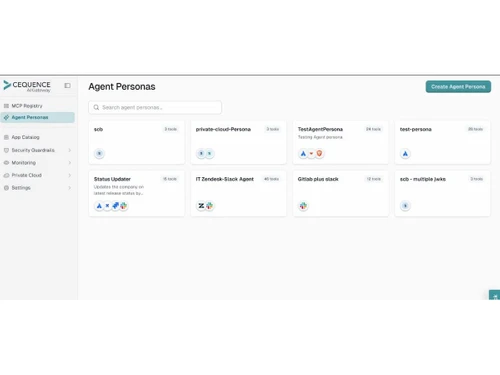Click the app icon in scb - multiple jwks card
Image resolution: width=500 pixels, height=375 pixels.
coord(405,206)
